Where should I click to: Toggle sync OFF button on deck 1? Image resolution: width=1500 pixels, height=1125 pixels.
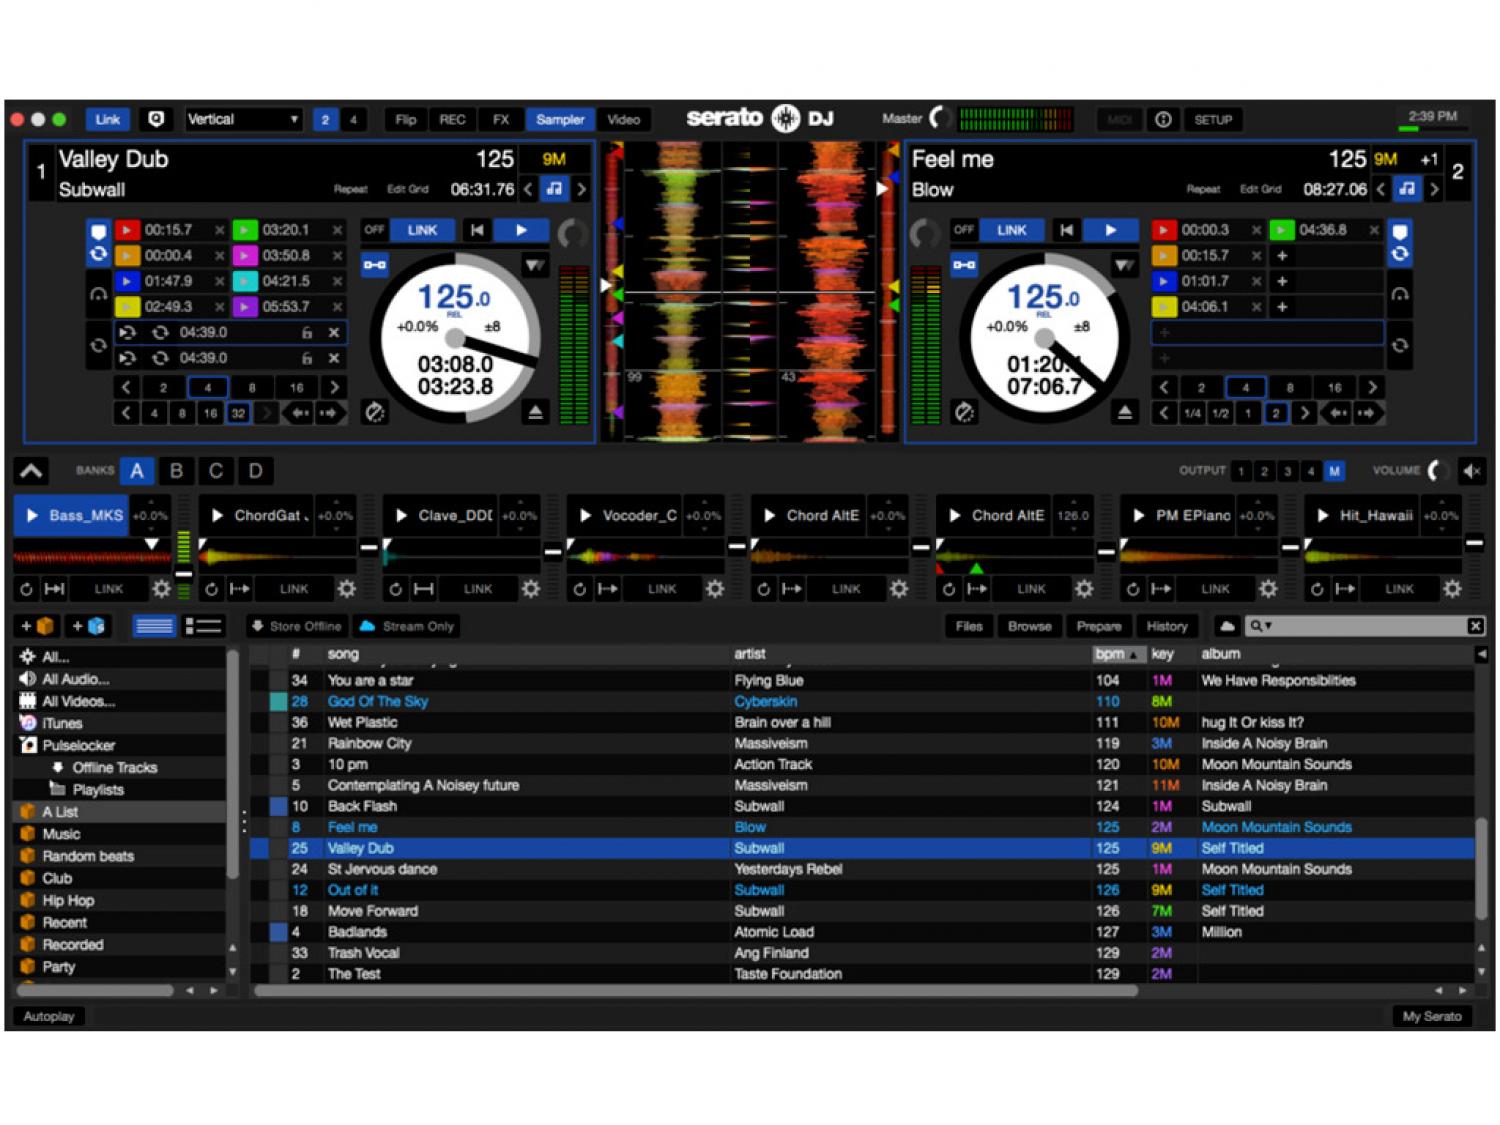tap(374, 230)
